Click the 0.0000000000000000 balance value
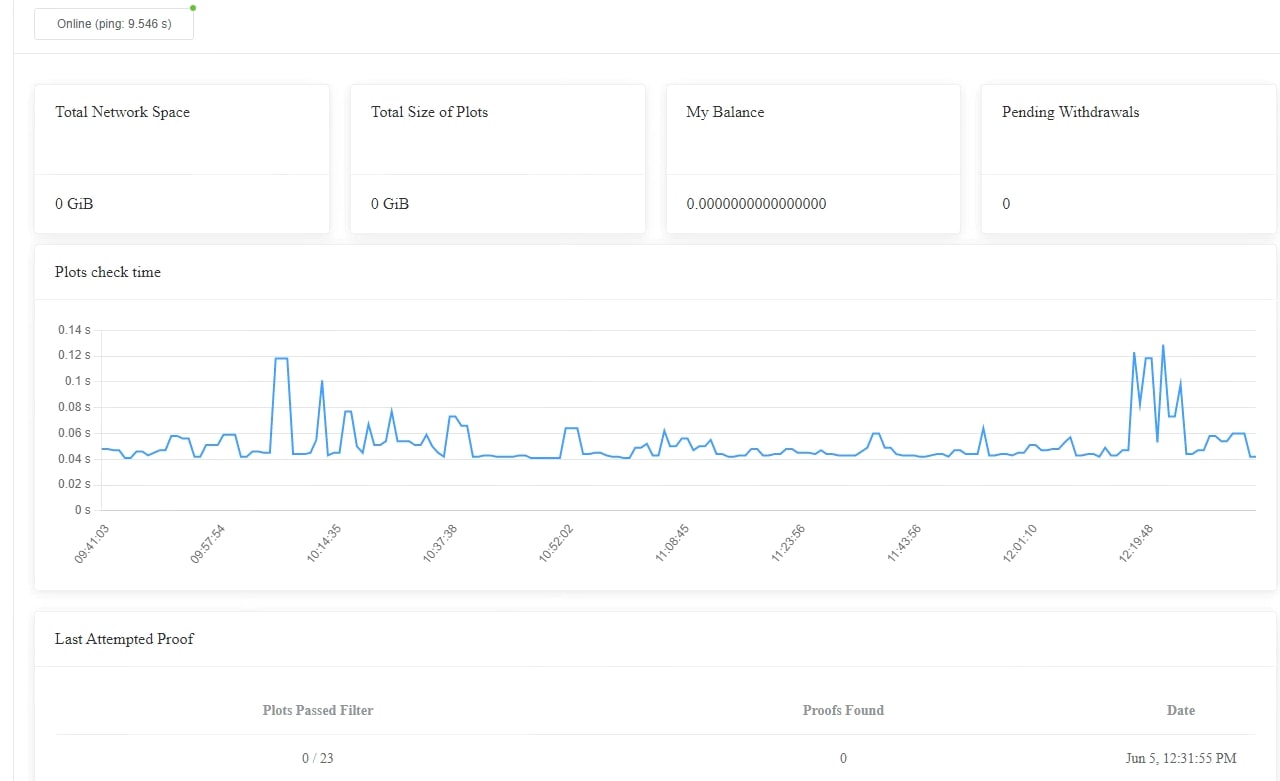The height and width of the screenshot is (781, 1280). [x=757, y=204]
